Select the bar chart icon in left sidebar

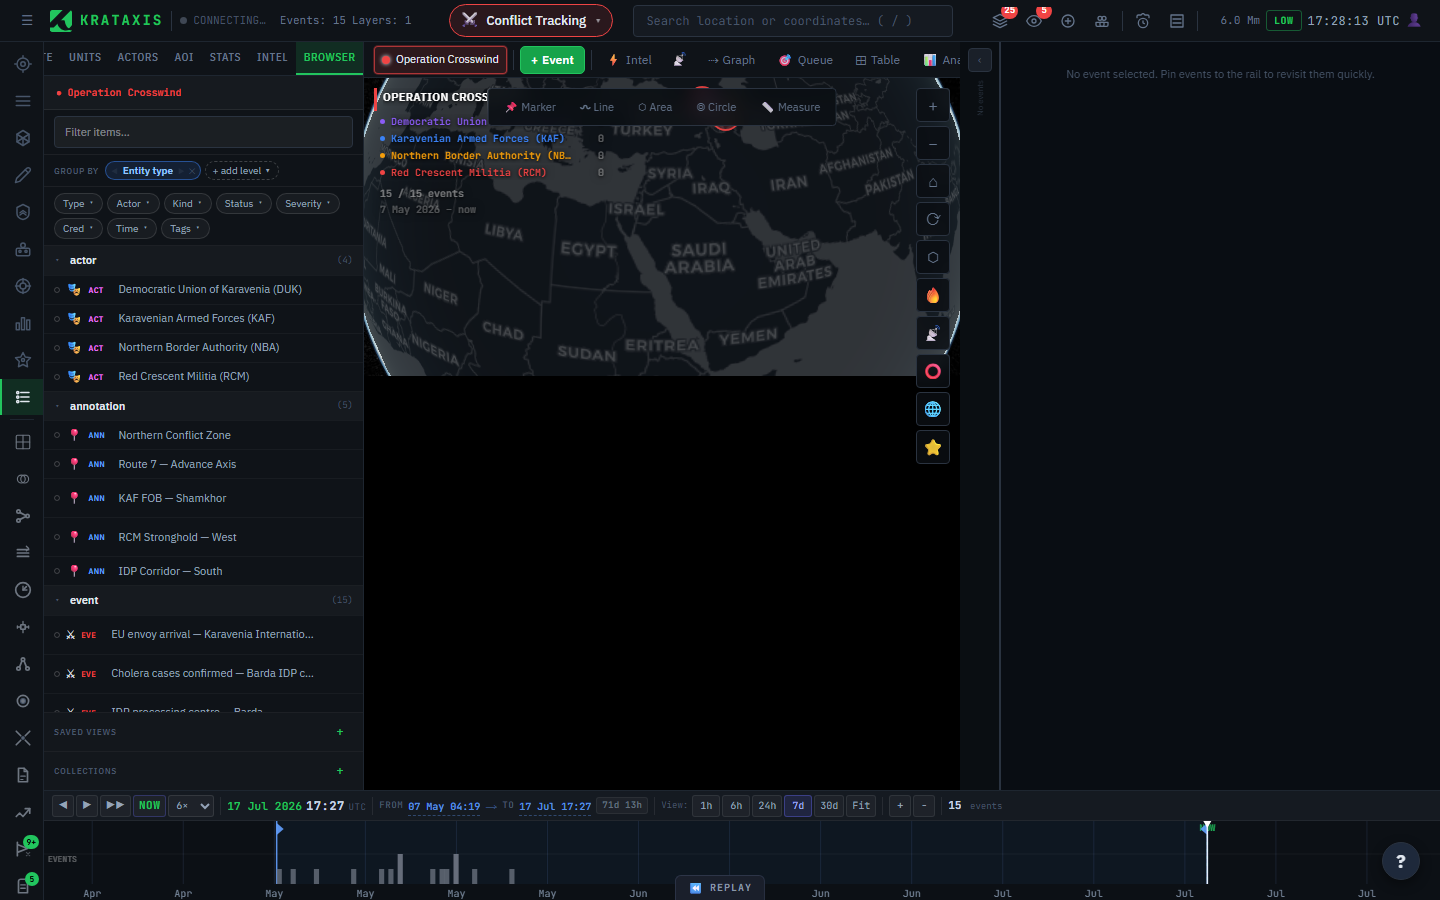(x=23, y=323)
